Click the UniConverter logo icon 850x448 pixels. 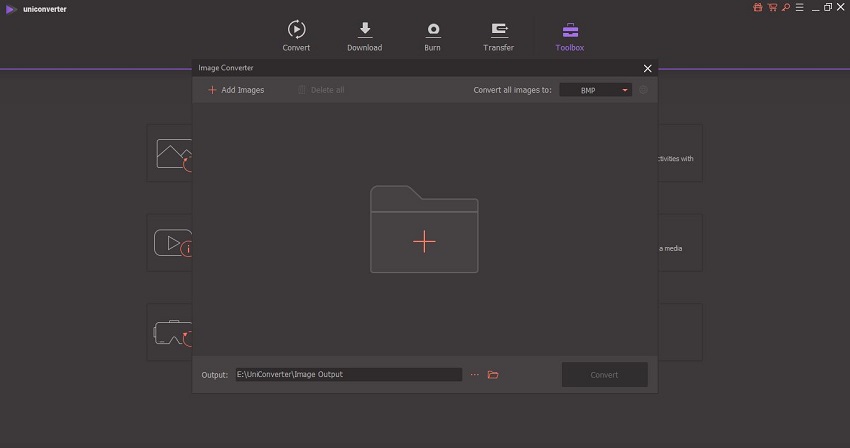pyautogui.click(x=10, y=8)
